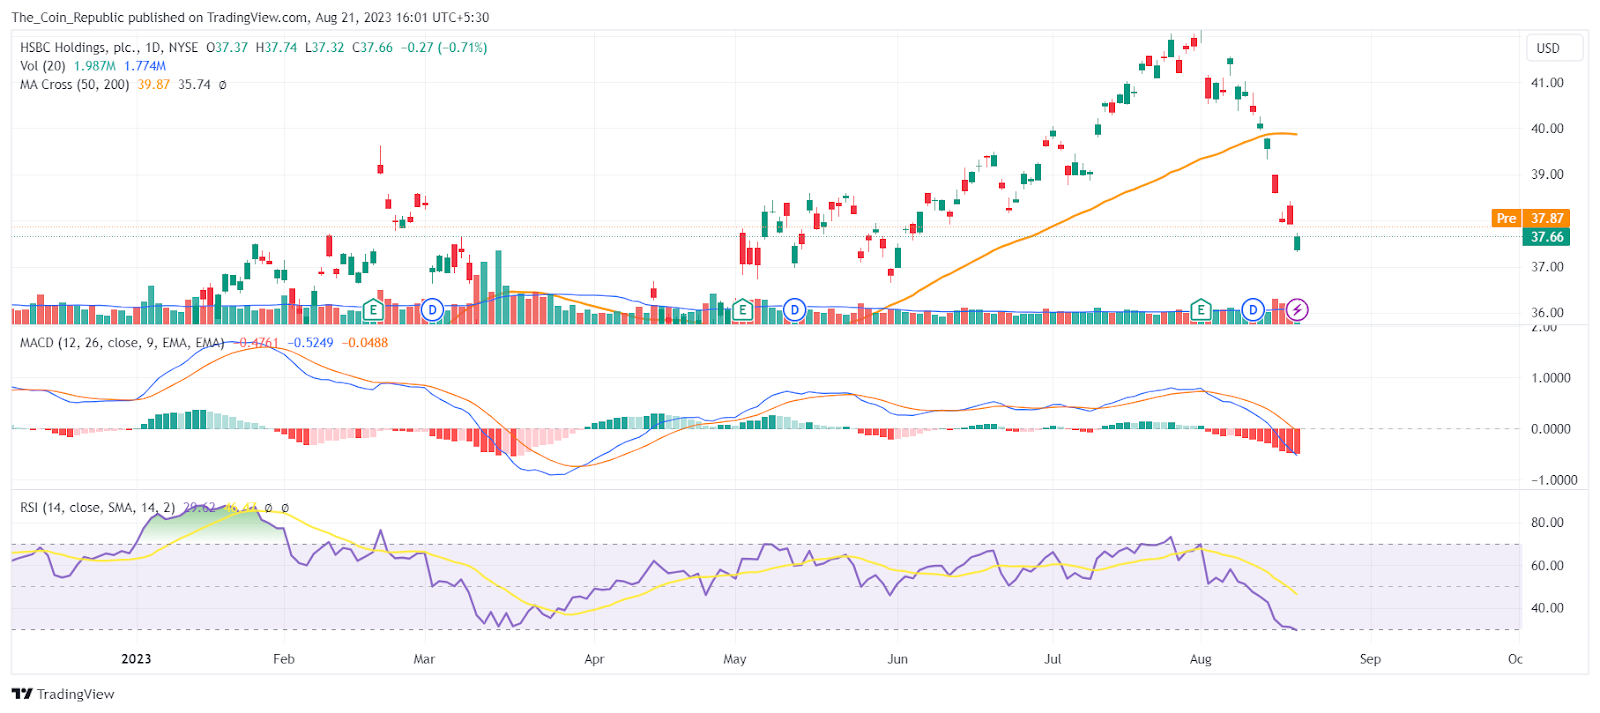This screenshot has width=1600, height=713.
Task: Select the Vol (20) indicator legend
Action: 43,66
